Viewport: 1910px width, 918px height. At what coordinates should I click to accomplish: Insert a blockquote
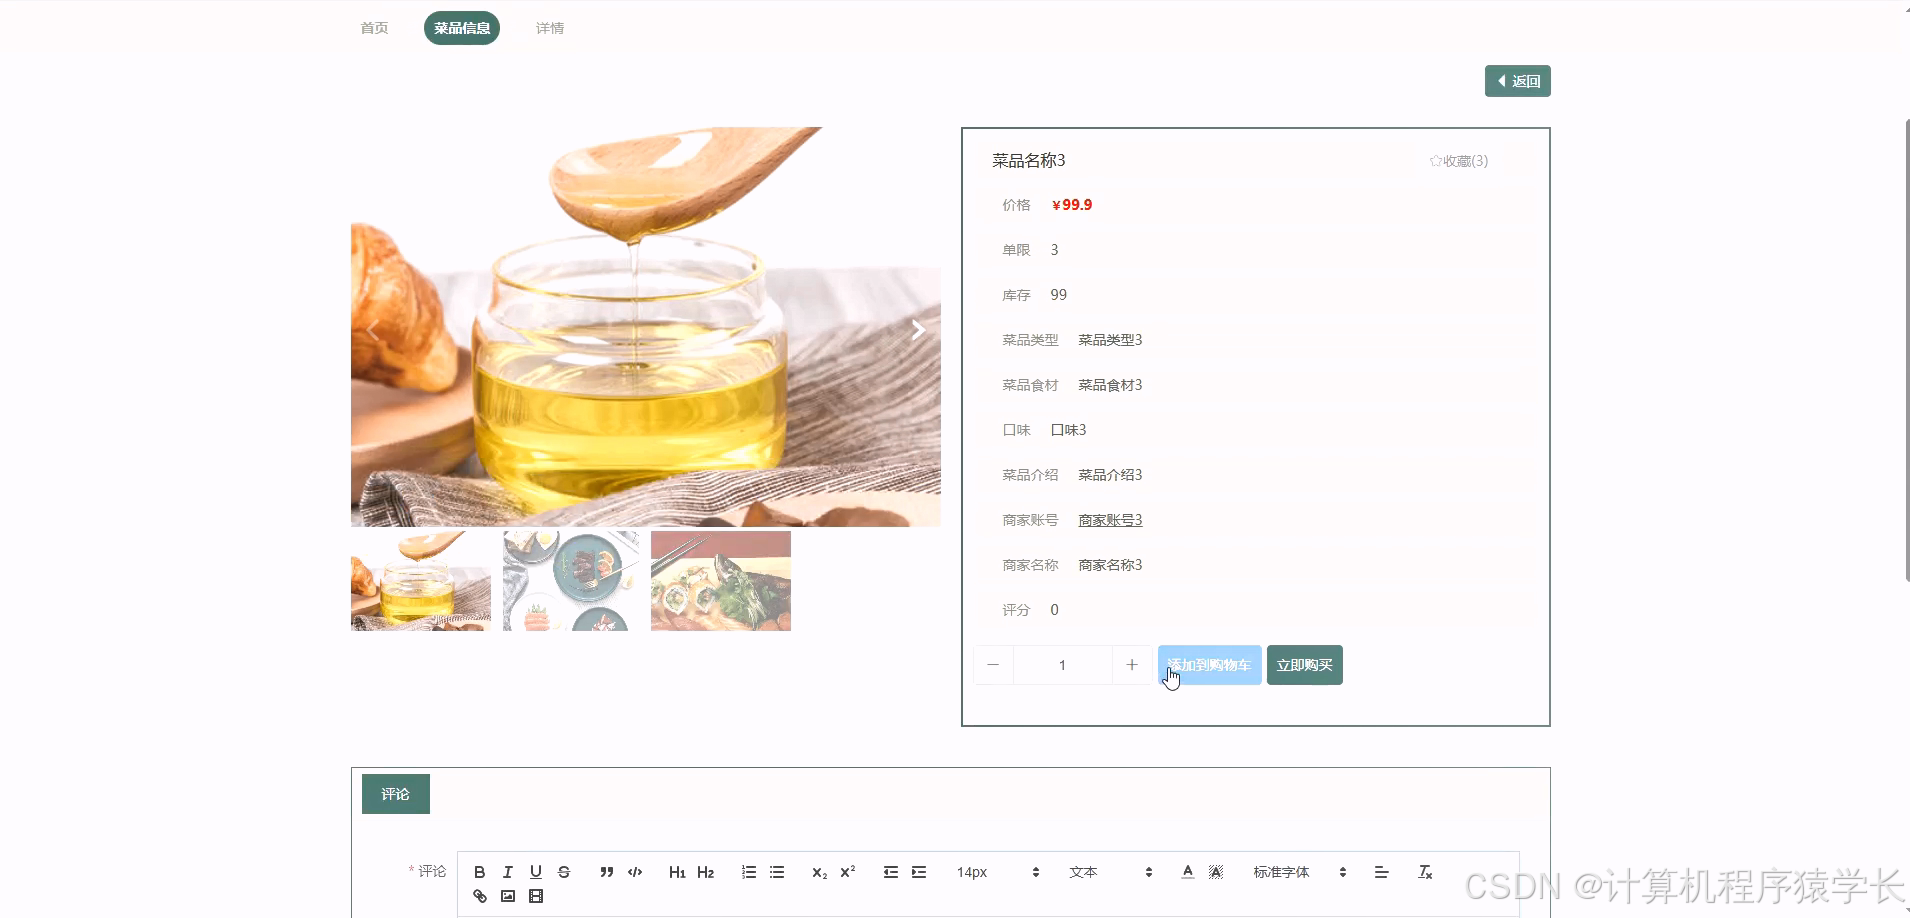pos(606,871)
